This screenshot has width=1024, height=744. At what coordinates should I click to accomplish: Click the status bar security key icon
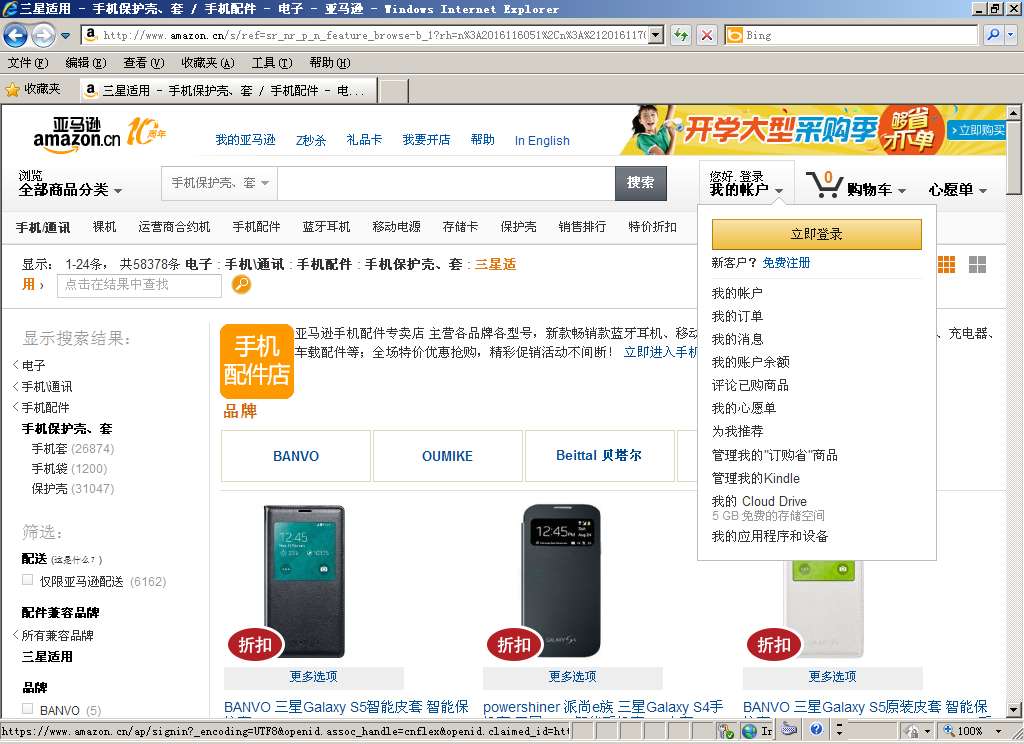coord(726,730)
